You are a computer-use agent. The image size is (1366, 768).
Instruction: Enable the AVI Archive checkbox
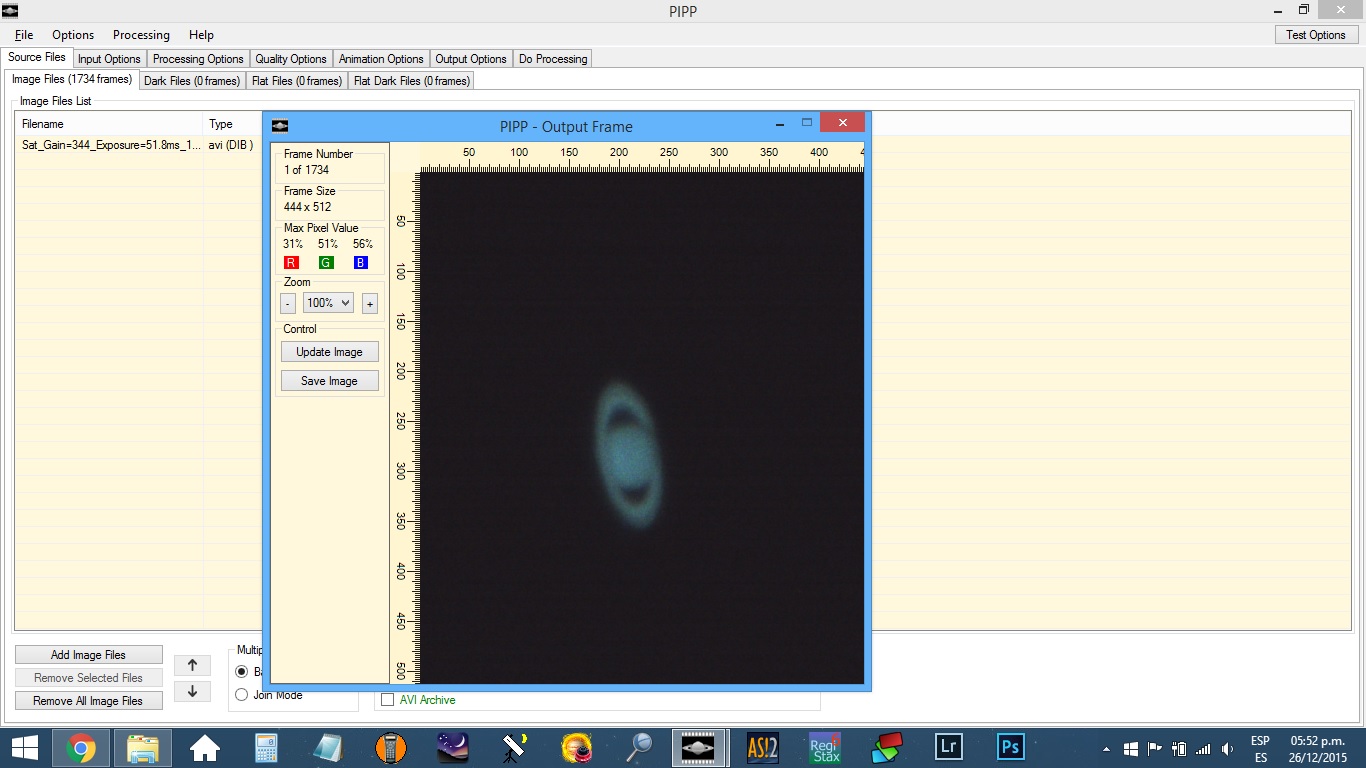(388, 700)
